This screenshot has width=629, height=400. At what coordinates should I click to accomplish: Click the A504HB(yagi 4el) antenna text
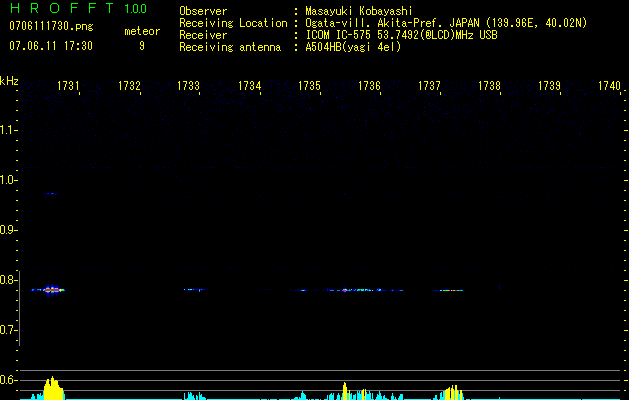pos(353,47)
